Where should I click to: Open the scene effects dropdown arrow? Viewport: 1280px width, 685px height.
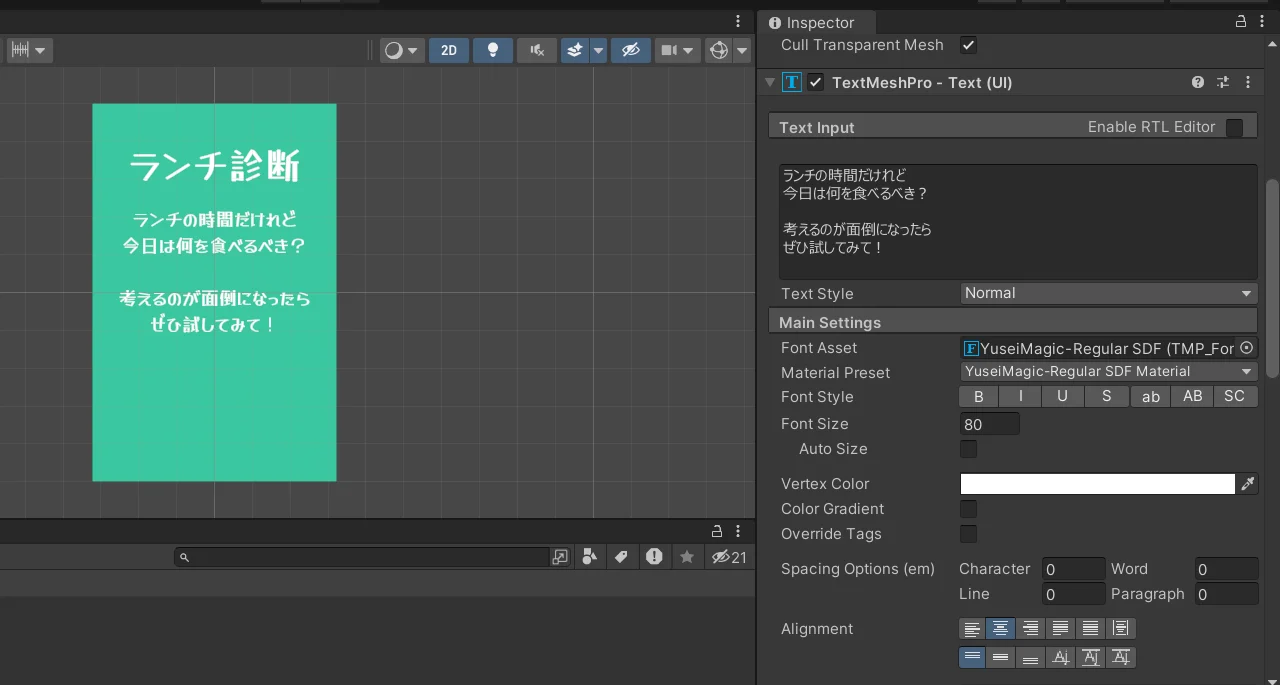[x=598, y=50]
